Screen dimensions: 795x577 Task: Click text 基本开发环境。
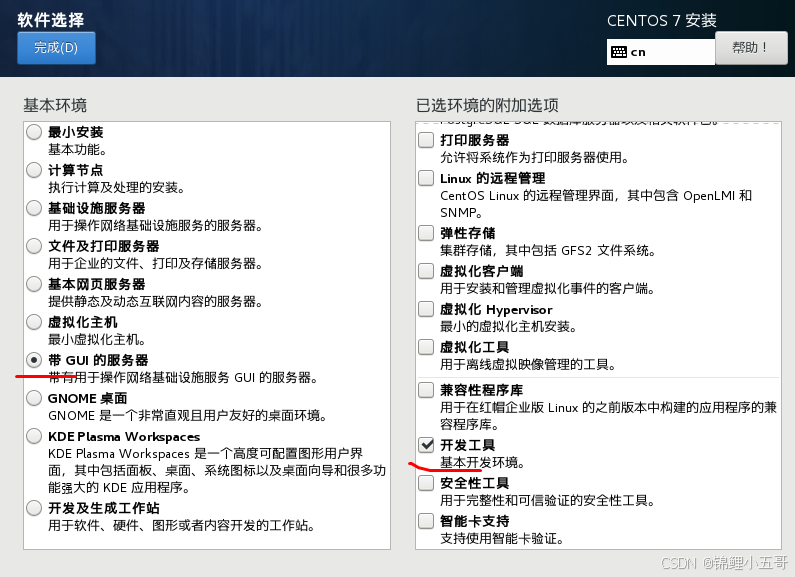(483, 462)
